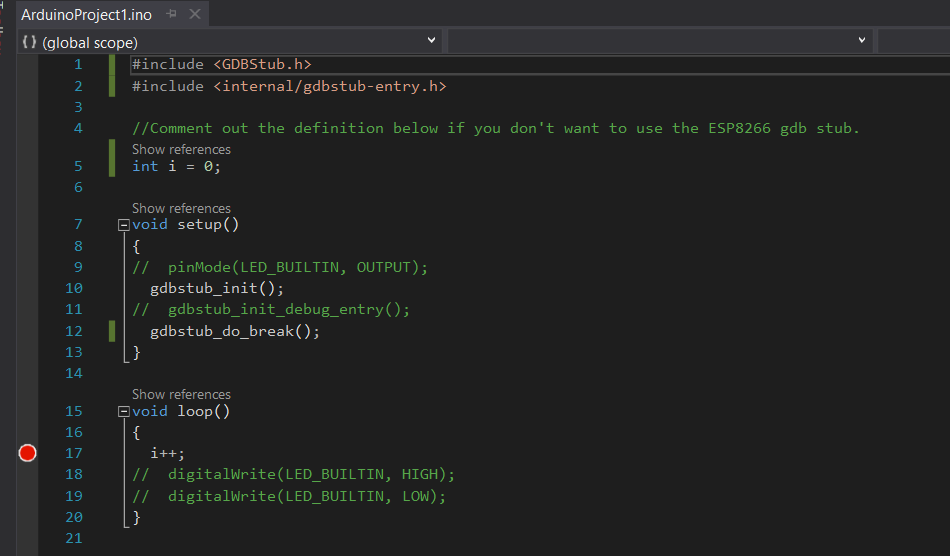Click the gdbstub_init(); call
Screen dimensions: 950x556
[x=217, y=288]
